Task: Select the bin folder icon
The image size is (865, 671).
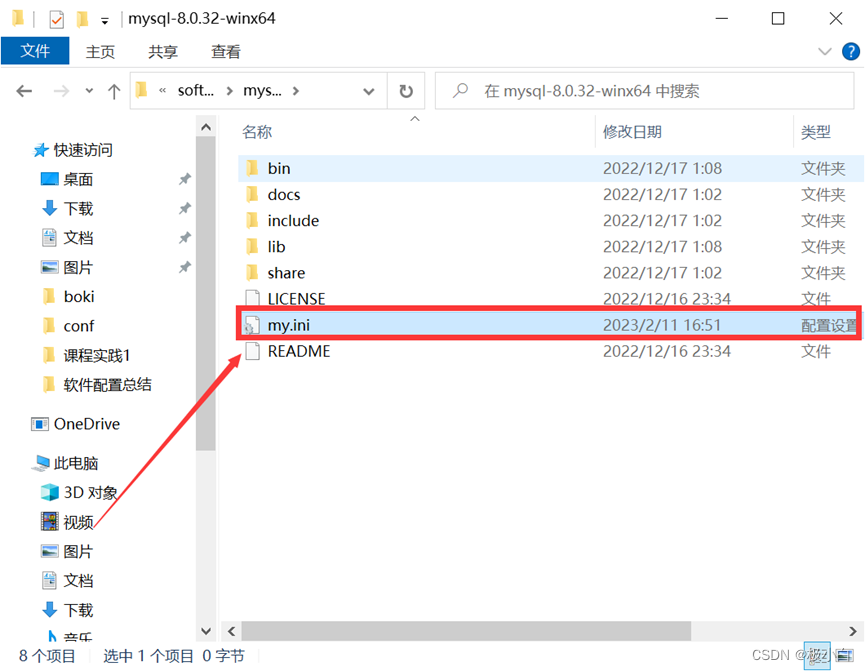Action: (252, 168)
